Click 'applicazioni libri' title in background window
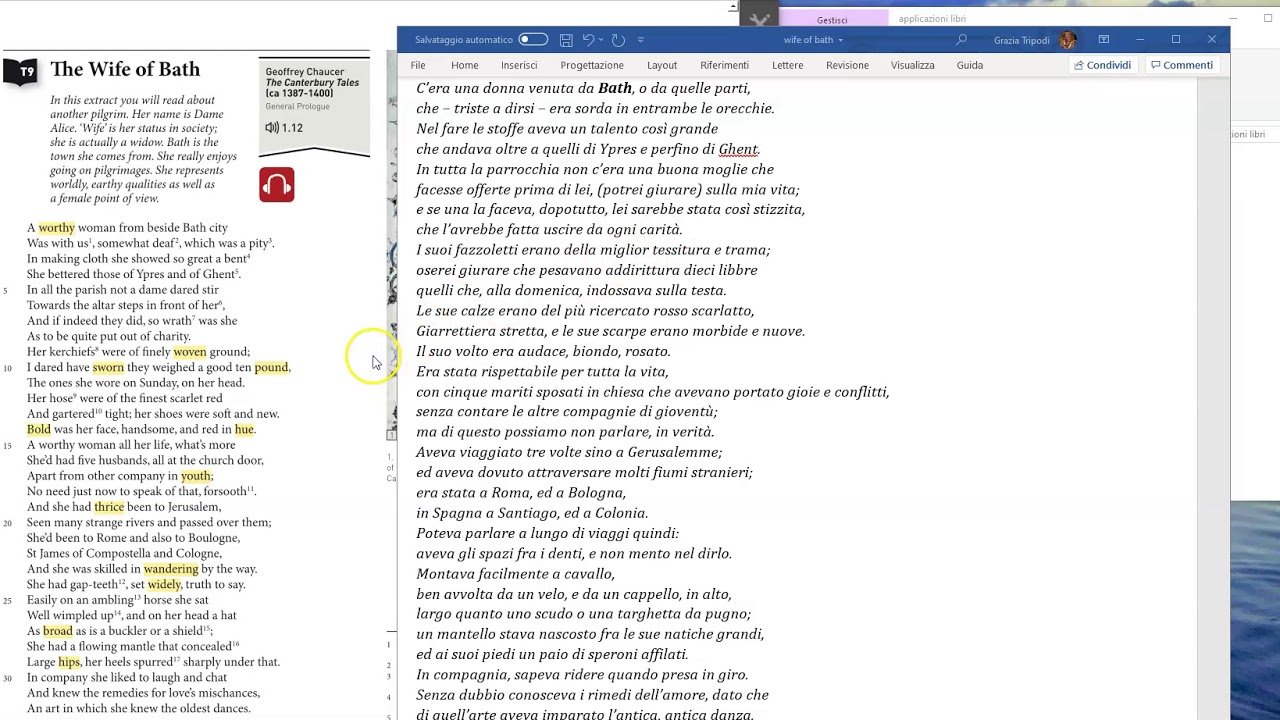 (932, 19)
